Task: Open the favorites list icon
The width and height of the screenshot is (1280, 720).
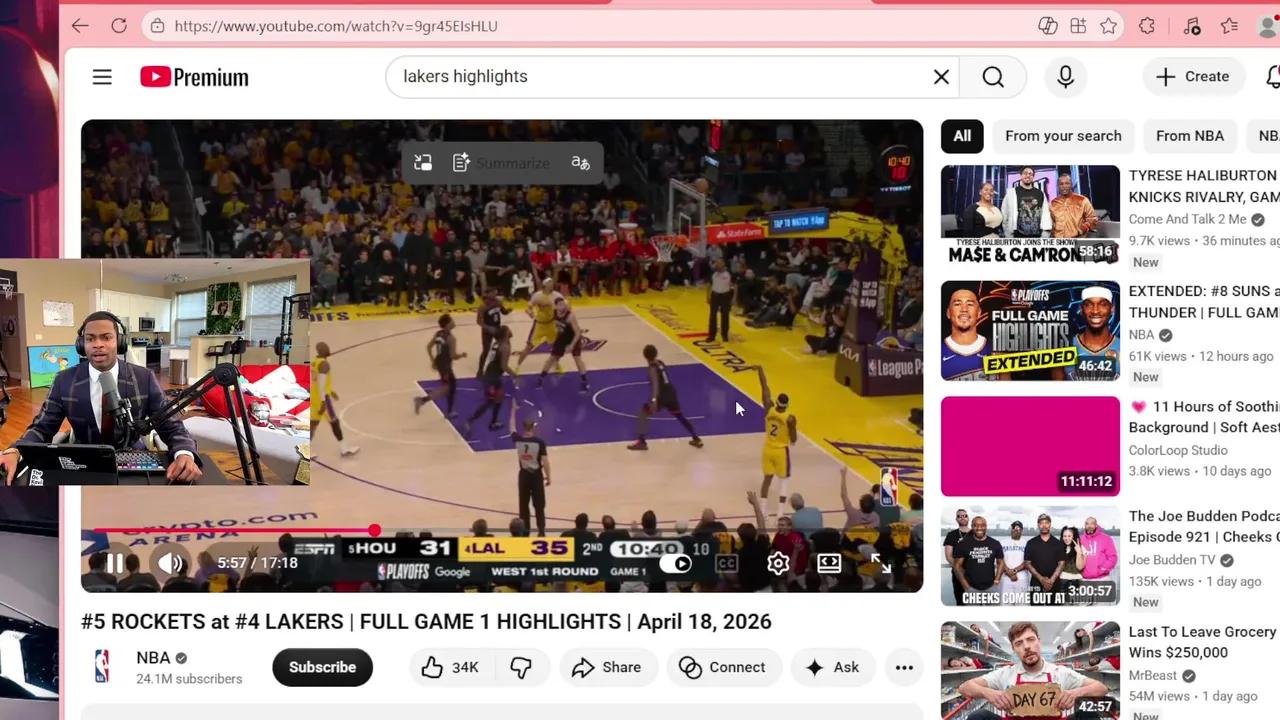Action: coord(1230,26)
